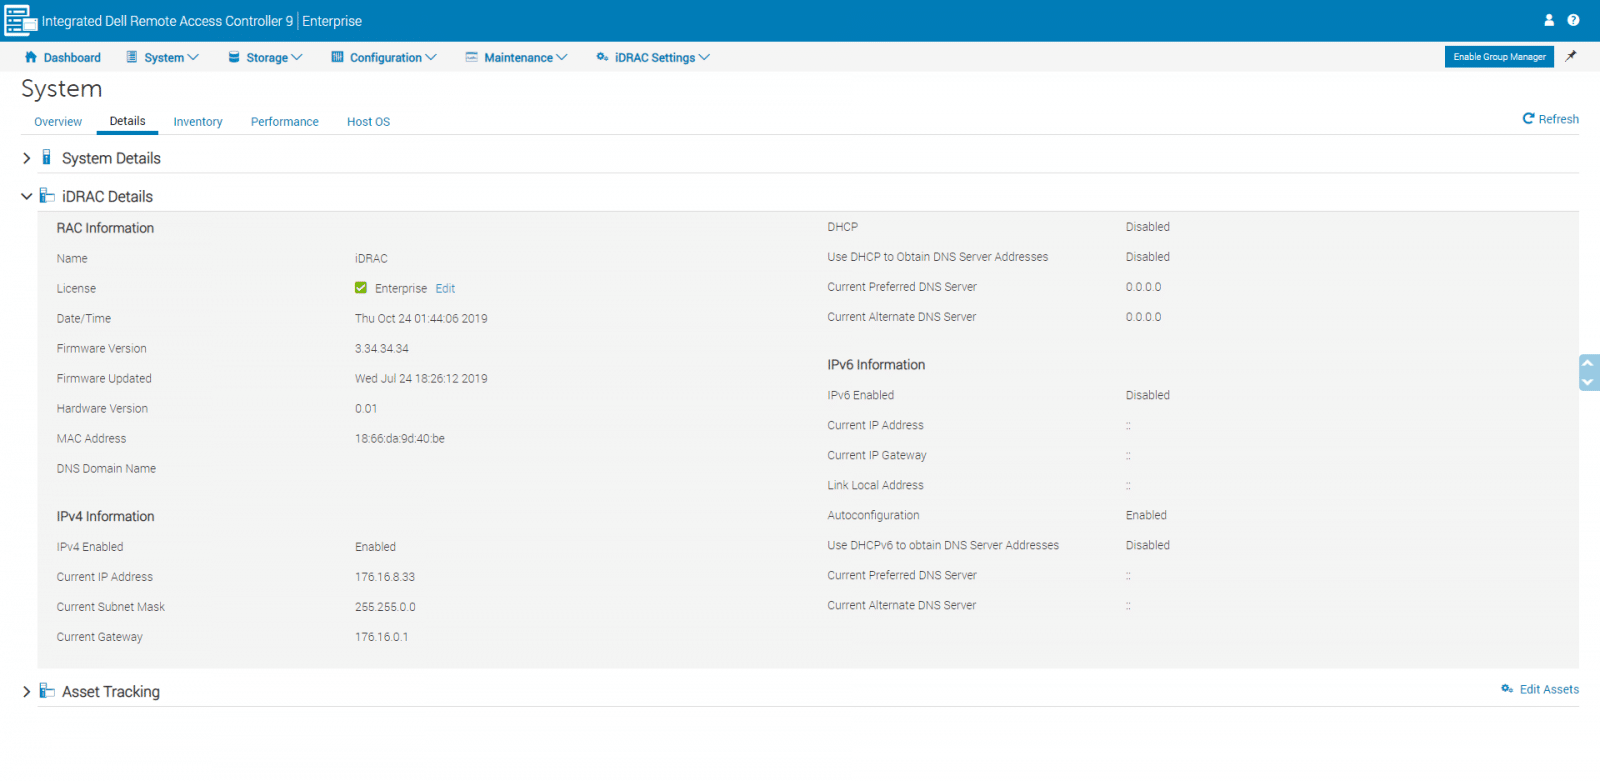Viewport: 1600px width, 781px height.
Task: Click DHCP Disabled status value
Action: (1147, 227)
